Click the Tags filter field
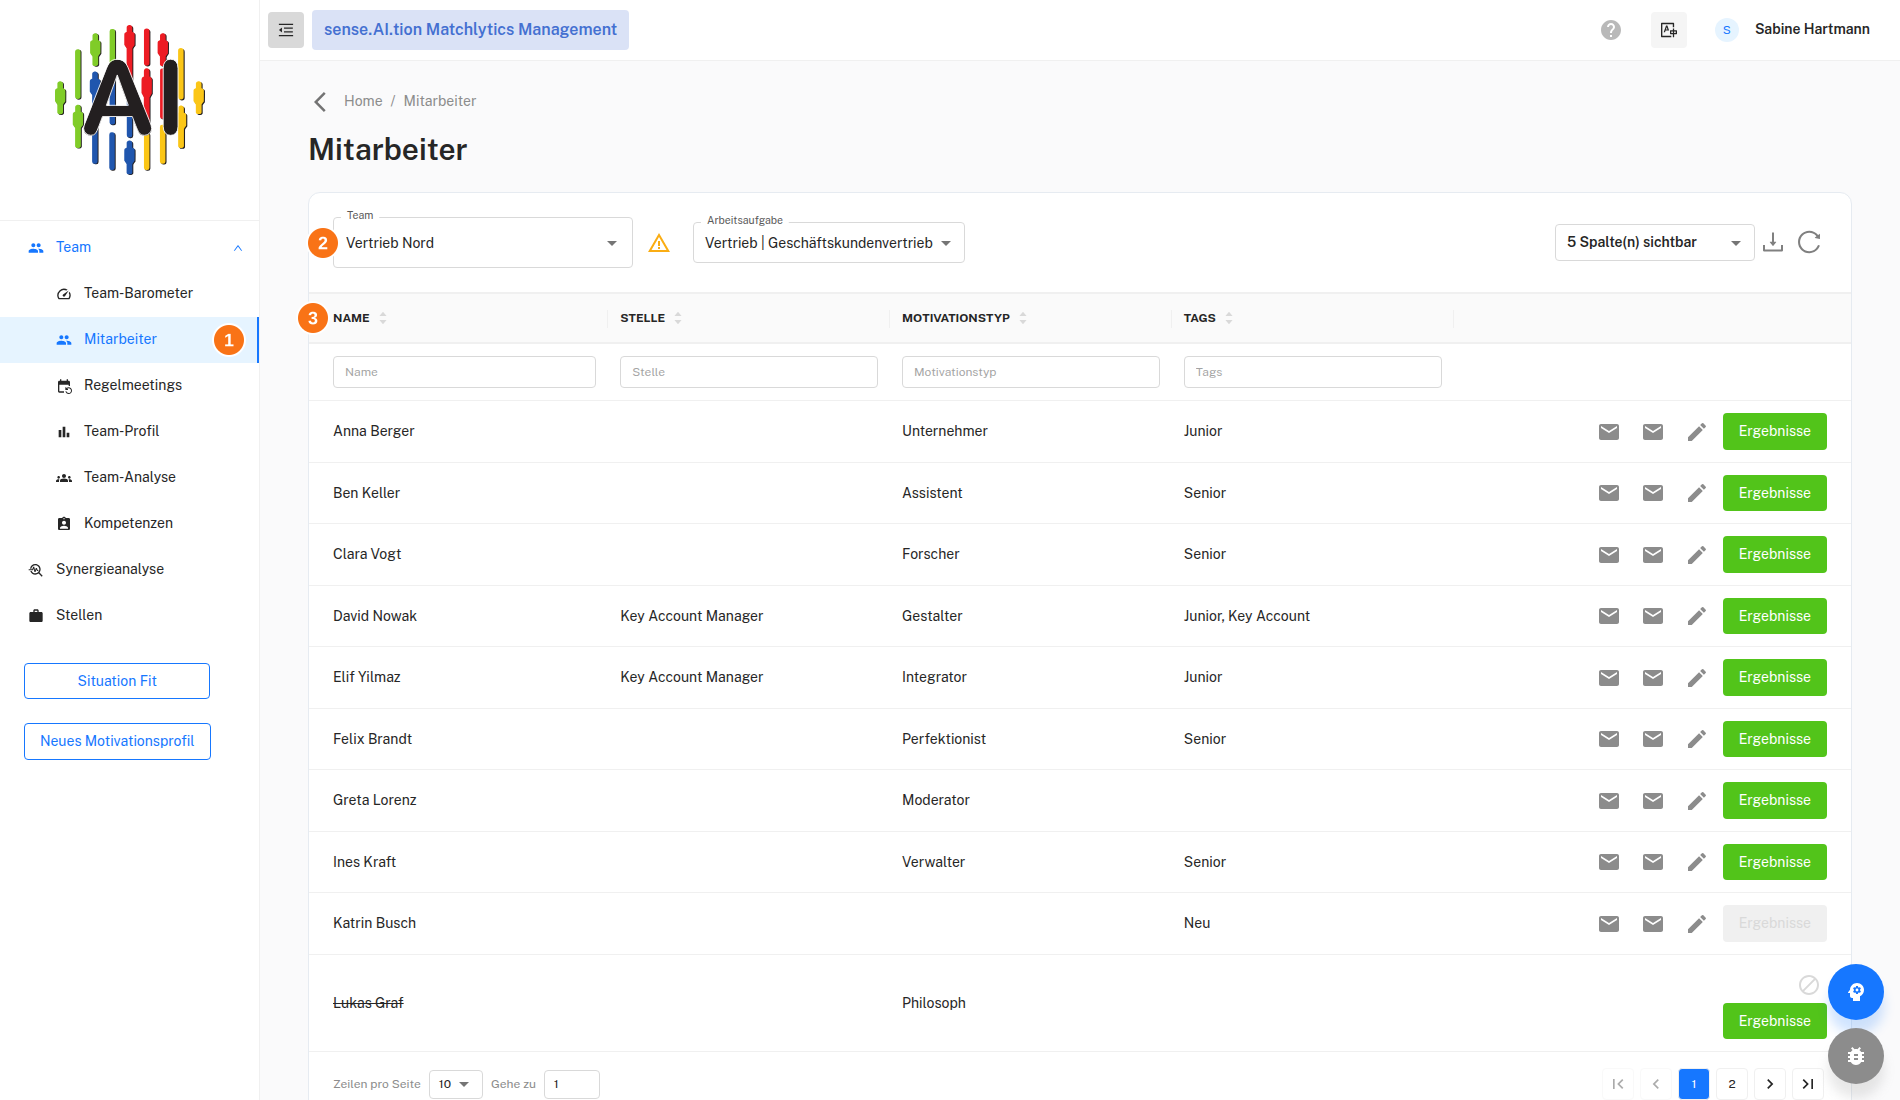The width and height of the screenshot is (1900, 1100). tap(1312, 372)
